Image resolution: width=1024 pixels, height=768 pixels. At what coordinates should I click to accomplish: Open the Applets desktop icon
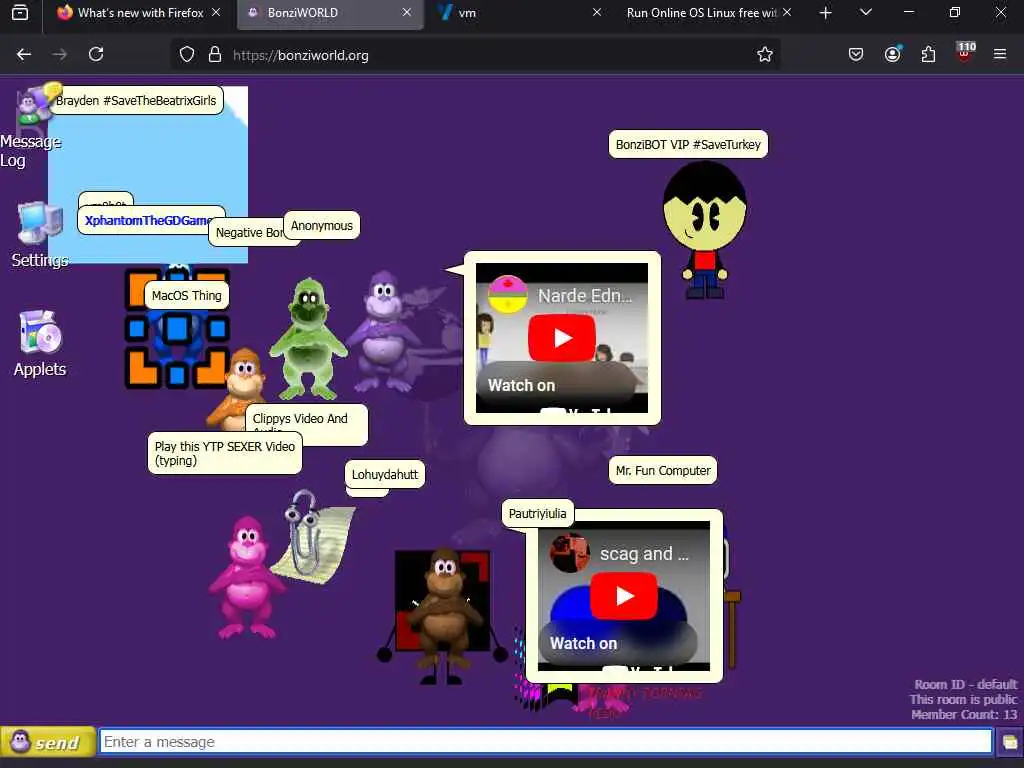point(40,344)
